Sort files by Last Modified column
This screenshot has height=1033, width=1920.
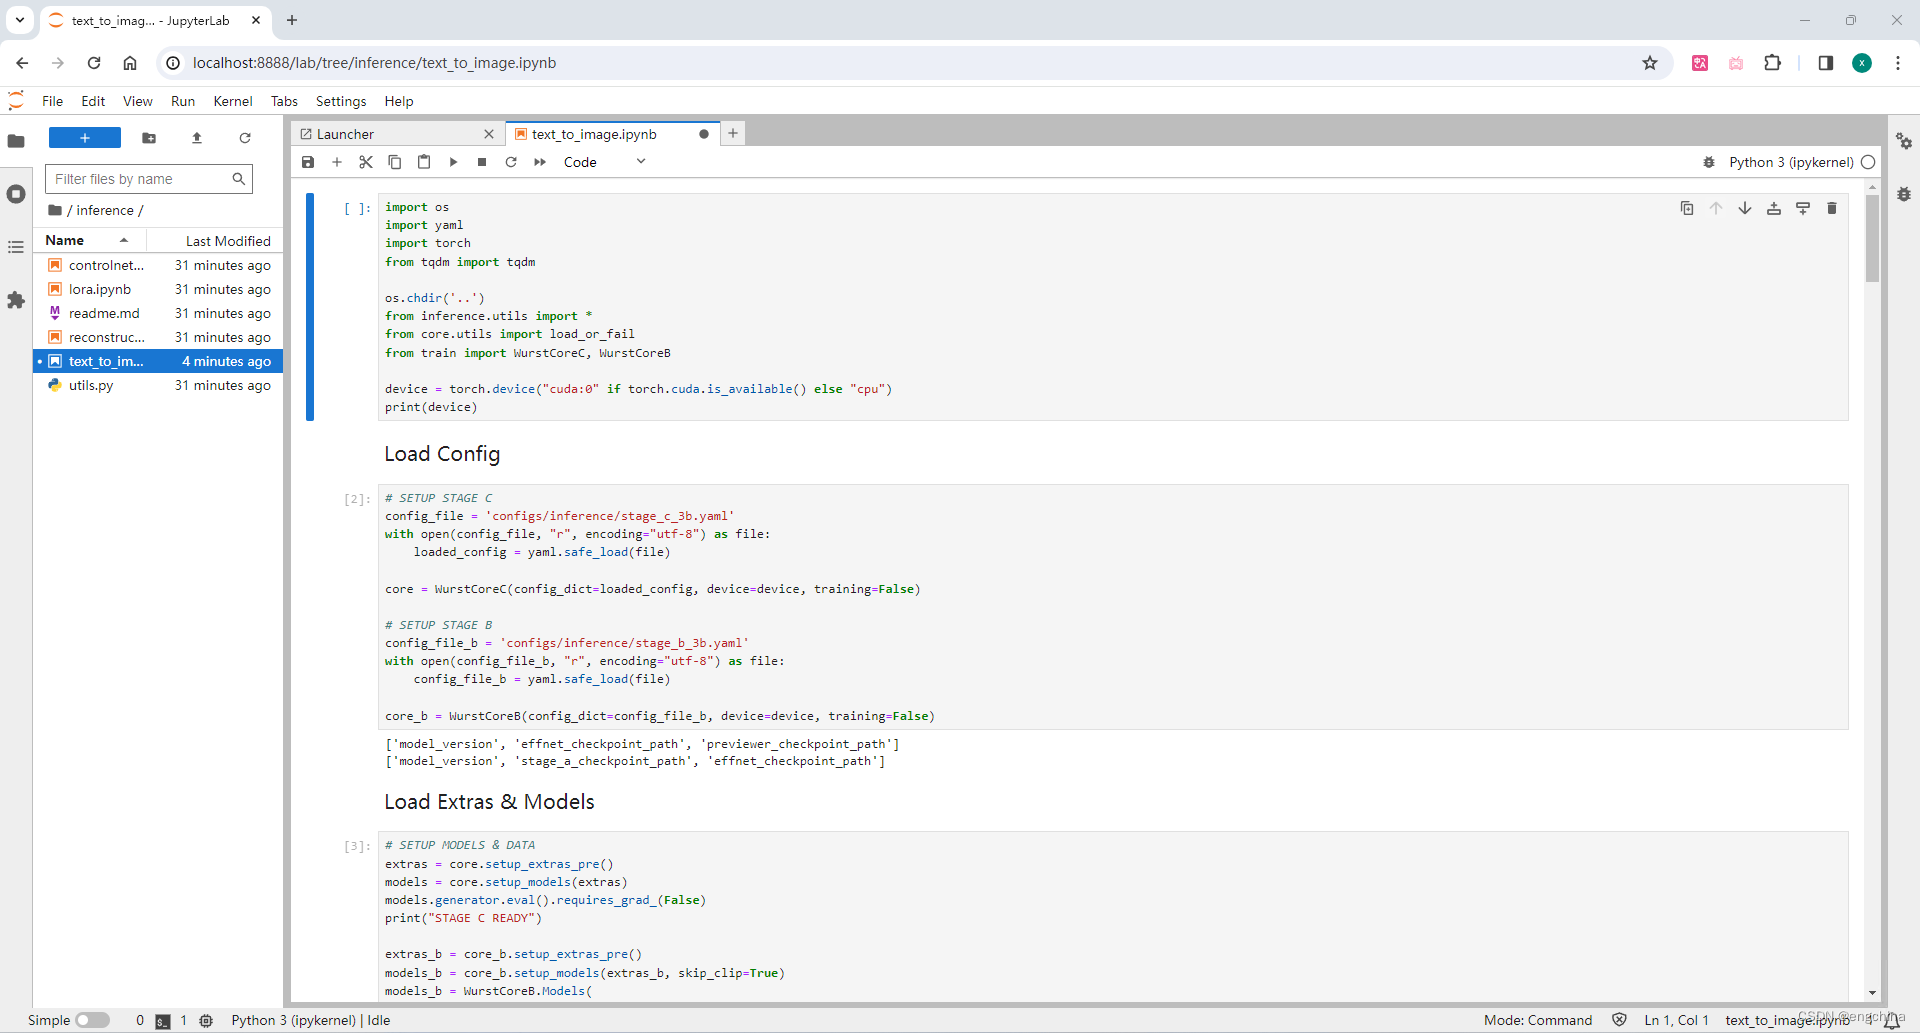[x=214, y=240]
